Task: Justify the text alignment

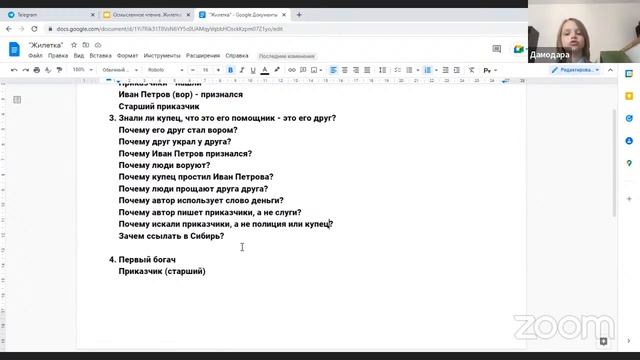Action: point(367,70)
